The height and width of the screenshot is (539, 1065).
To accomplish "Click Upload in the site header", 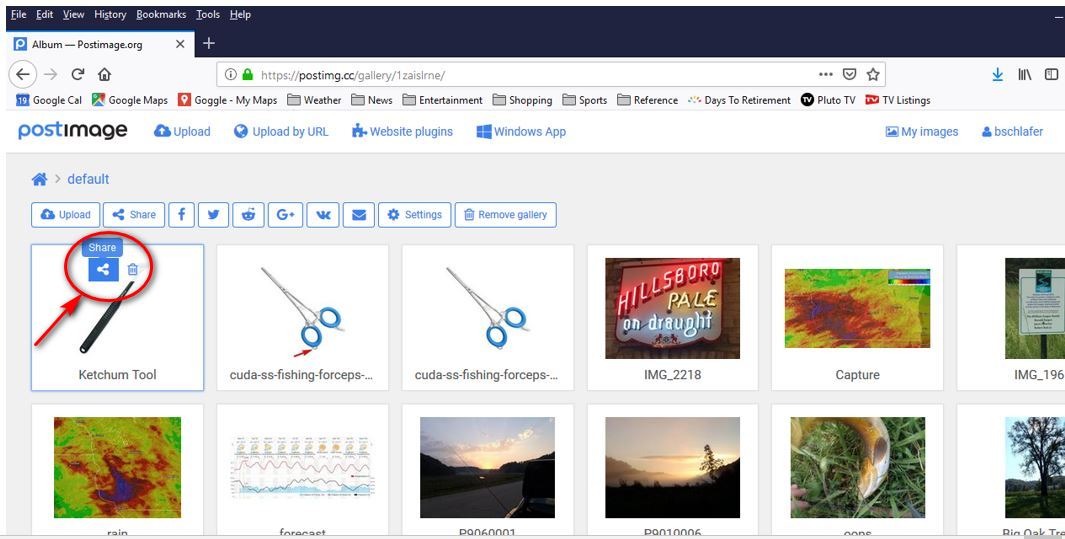I will click(182, 132).
